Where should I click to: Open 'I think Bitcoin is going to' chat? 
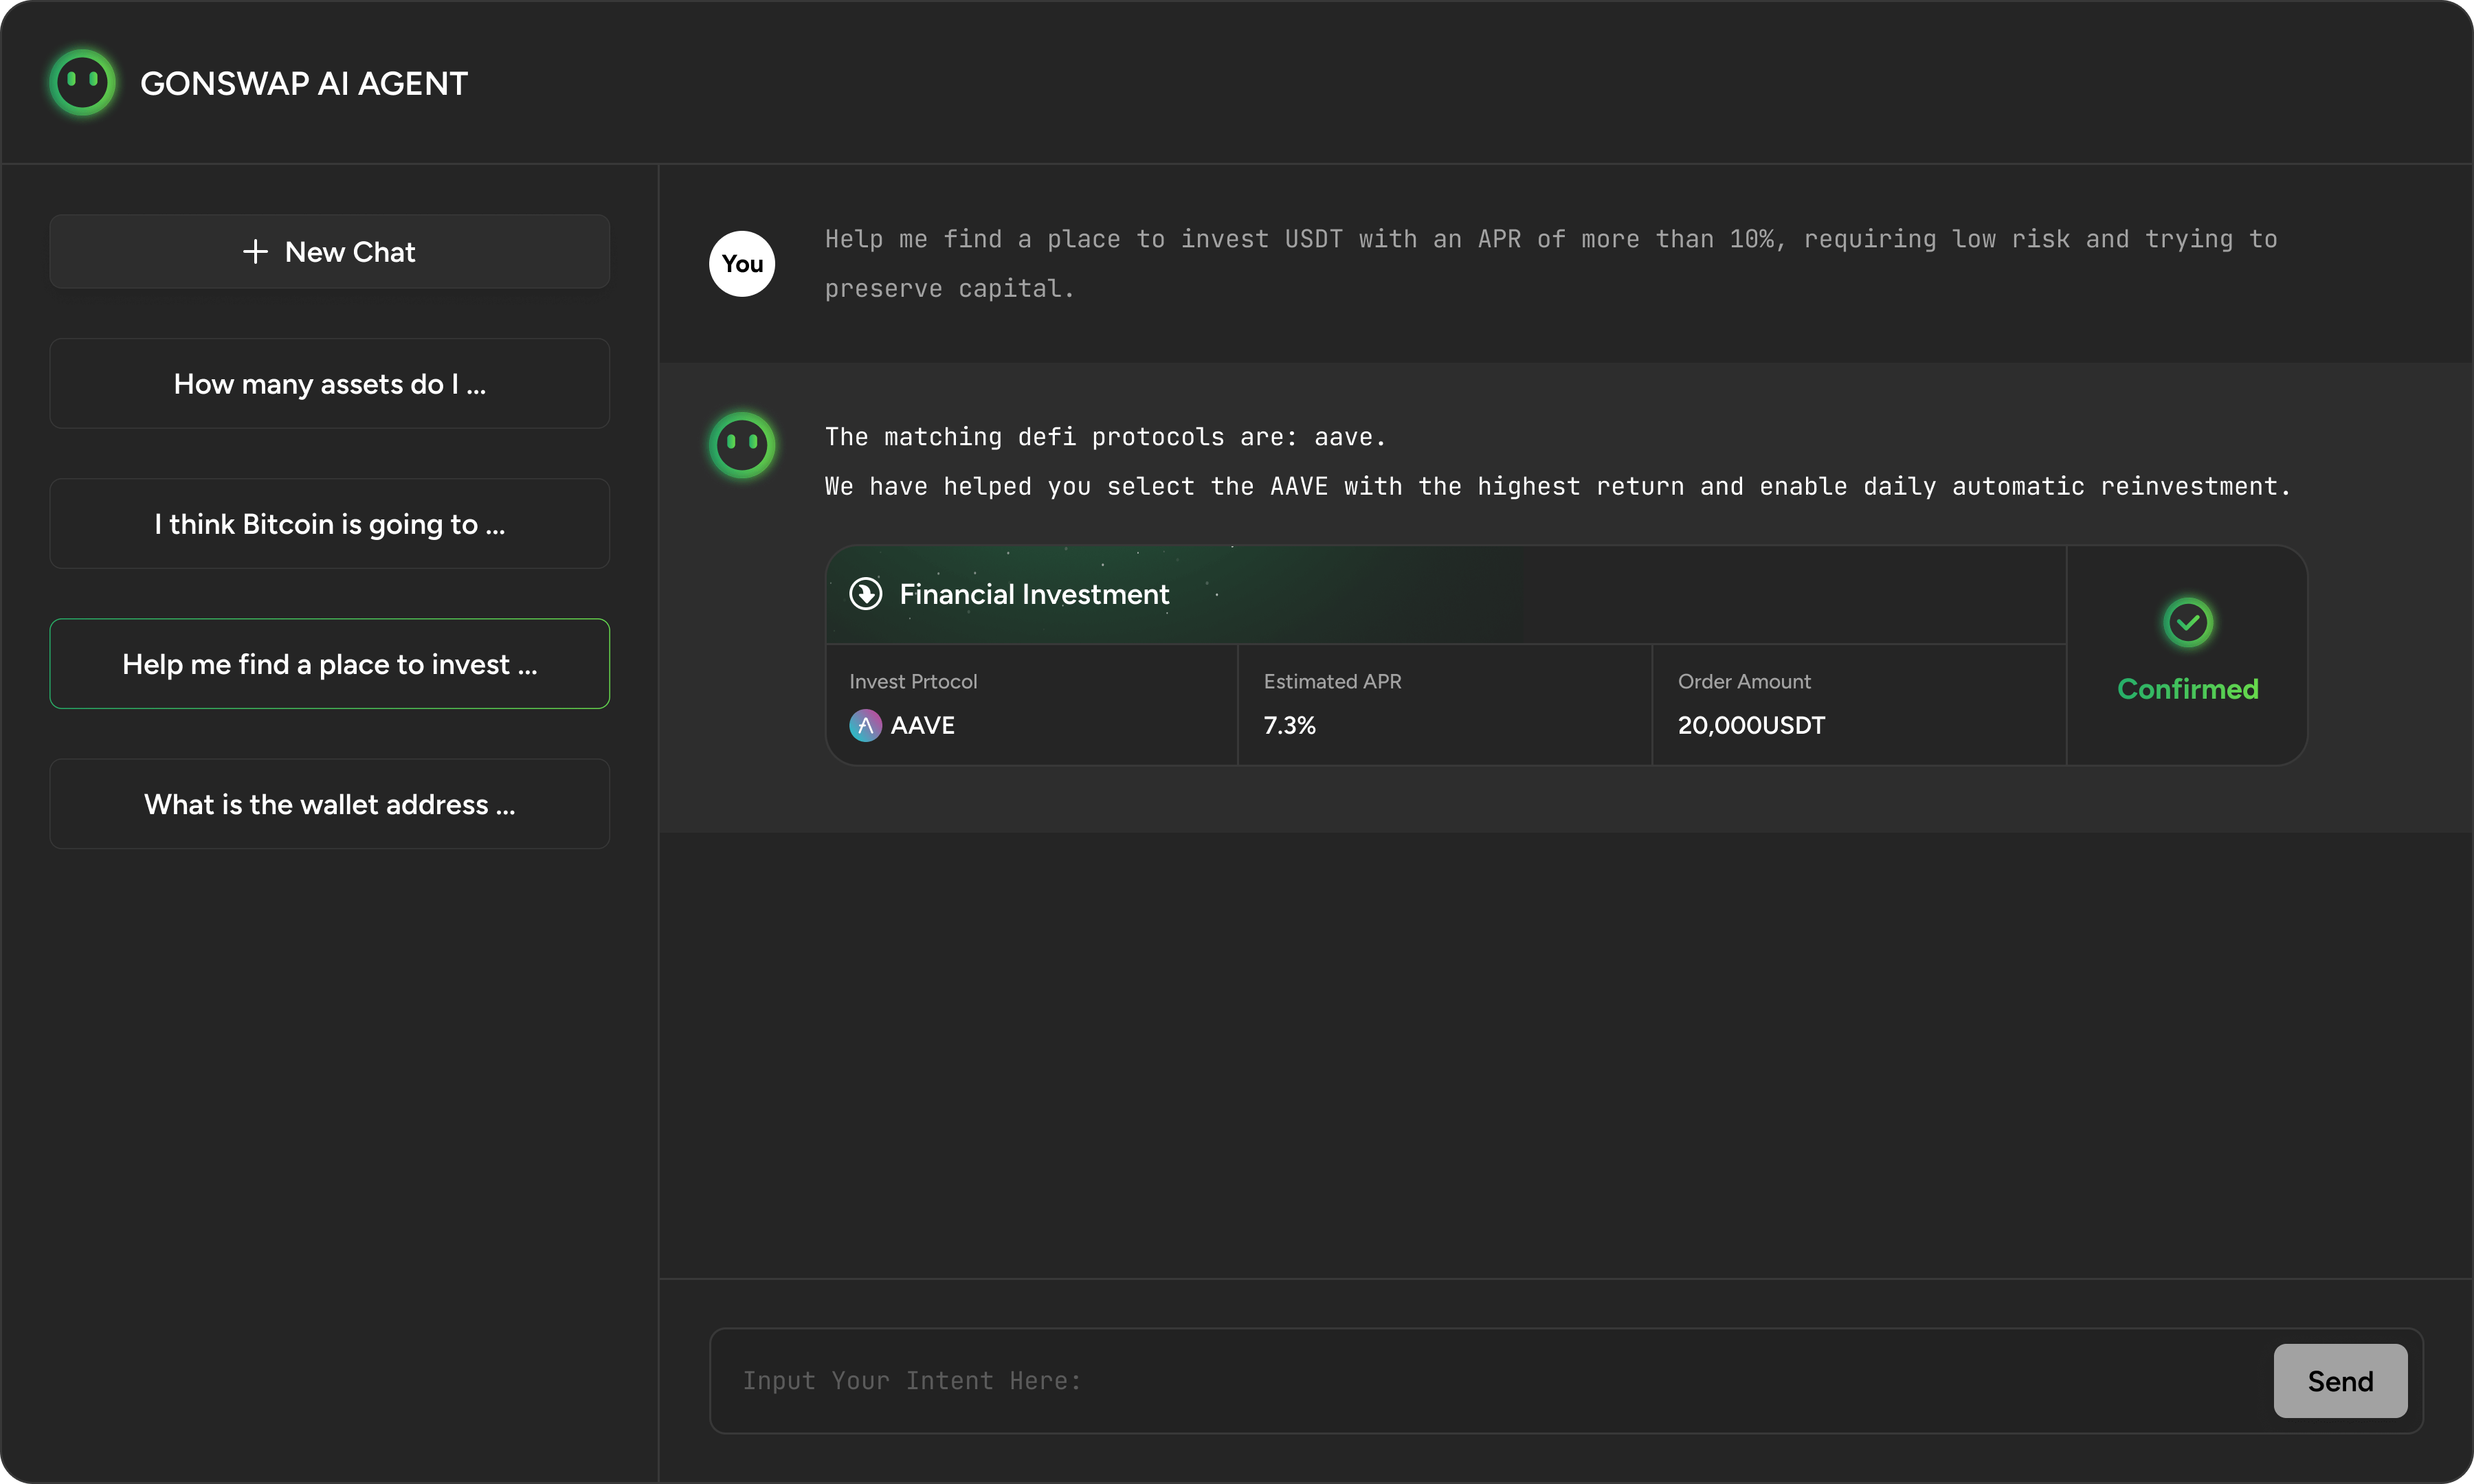(329, 524)
